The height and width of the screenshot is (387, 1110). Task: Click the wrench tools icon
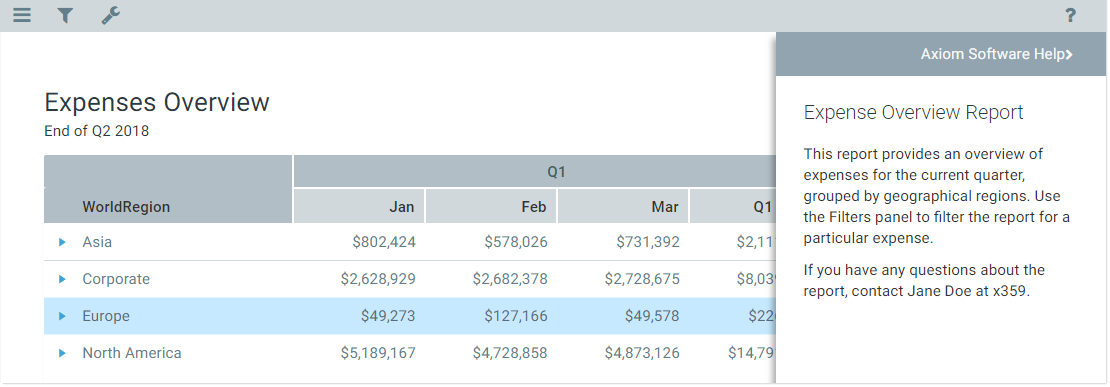(110, 15)
